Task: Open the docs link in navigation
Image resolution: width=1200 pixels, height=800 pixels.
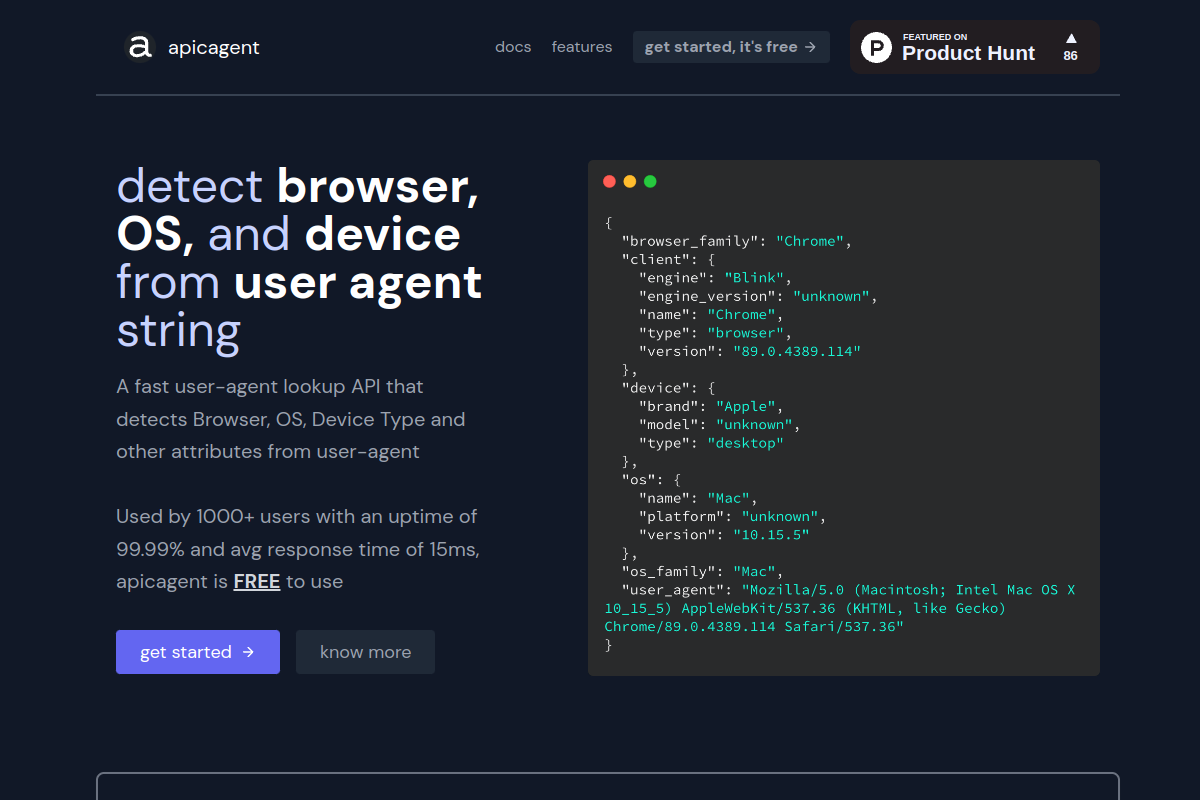Action: [513, 47]
